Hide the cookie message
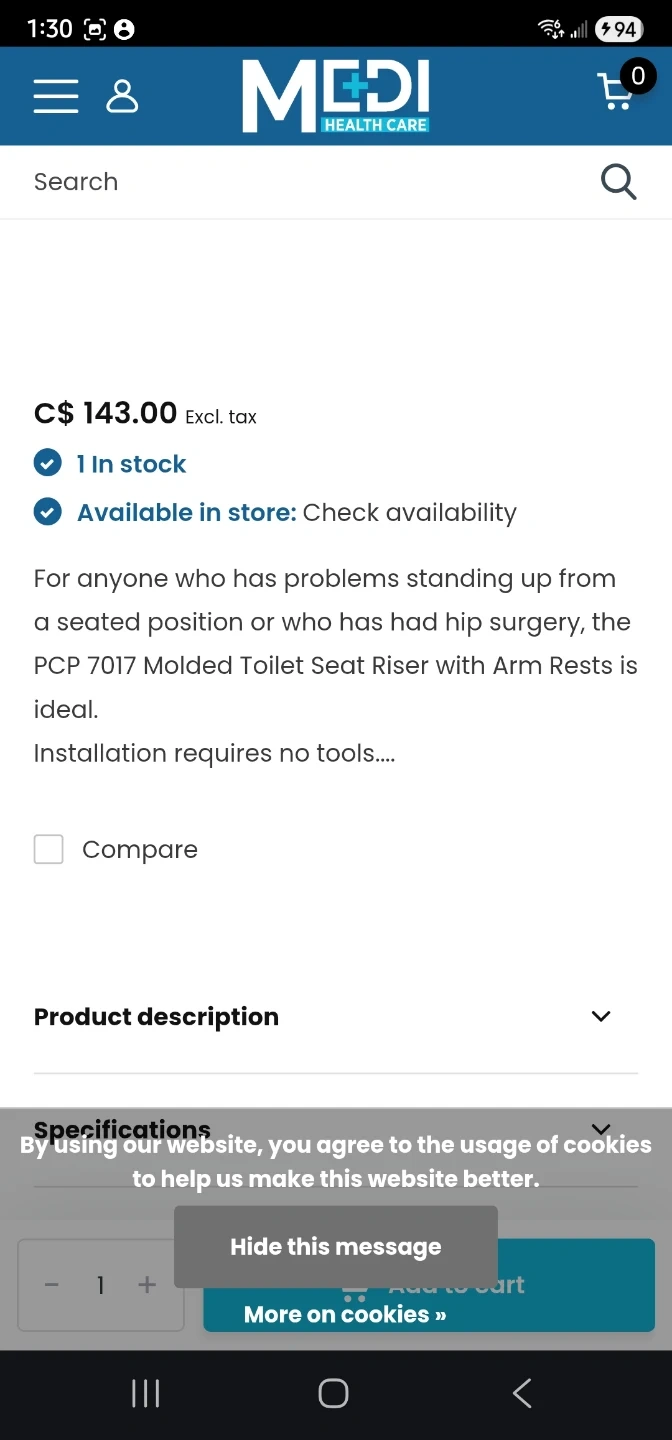The height and width of the screenshot is (1440, 672). coord(336,1246)
